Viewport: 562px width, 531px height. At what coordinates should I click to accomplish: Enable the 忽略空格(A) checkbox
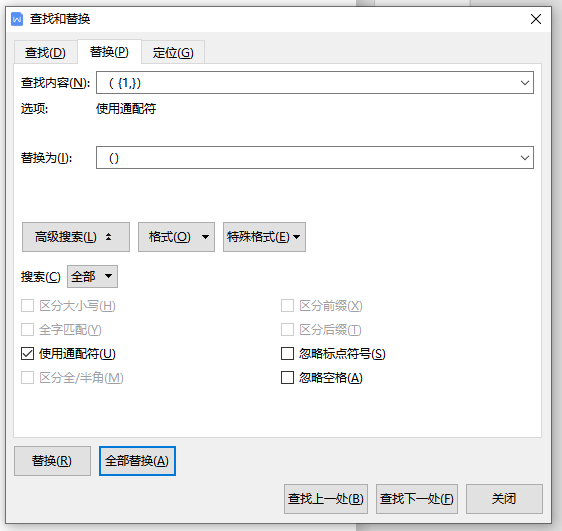tap(287, 378)
